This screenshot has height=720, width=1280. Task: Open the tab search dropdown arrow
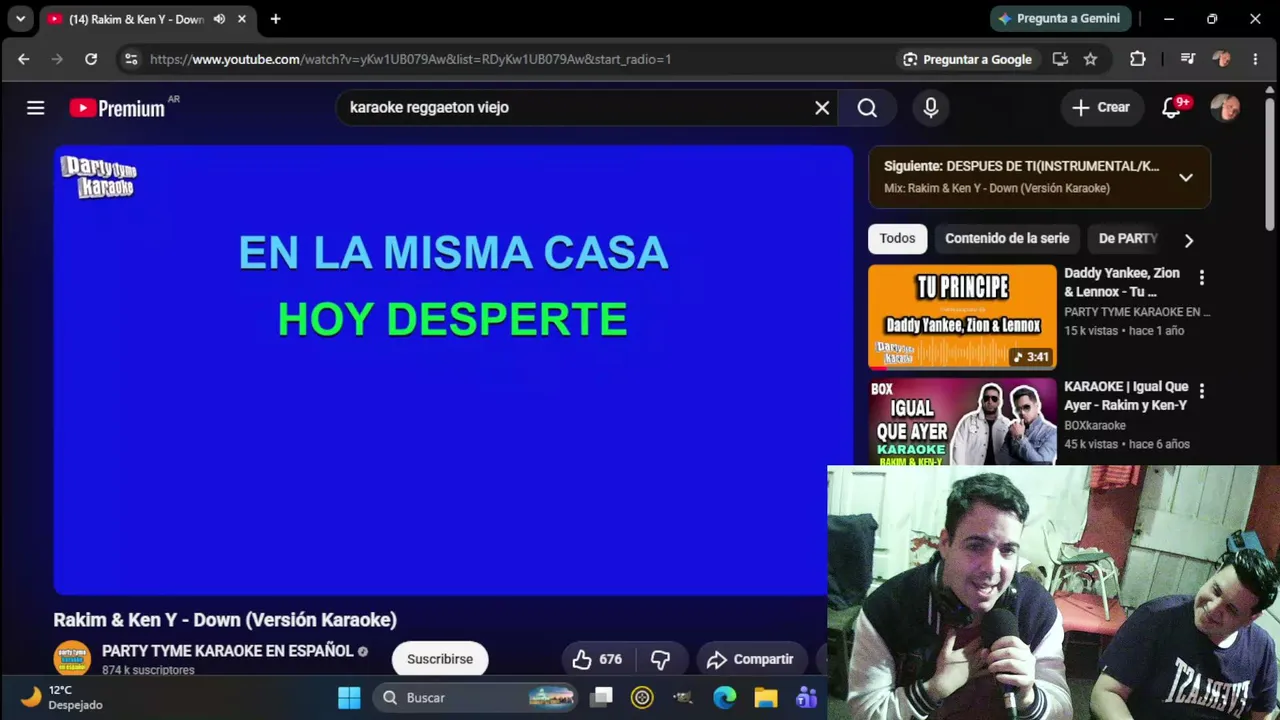20,19
